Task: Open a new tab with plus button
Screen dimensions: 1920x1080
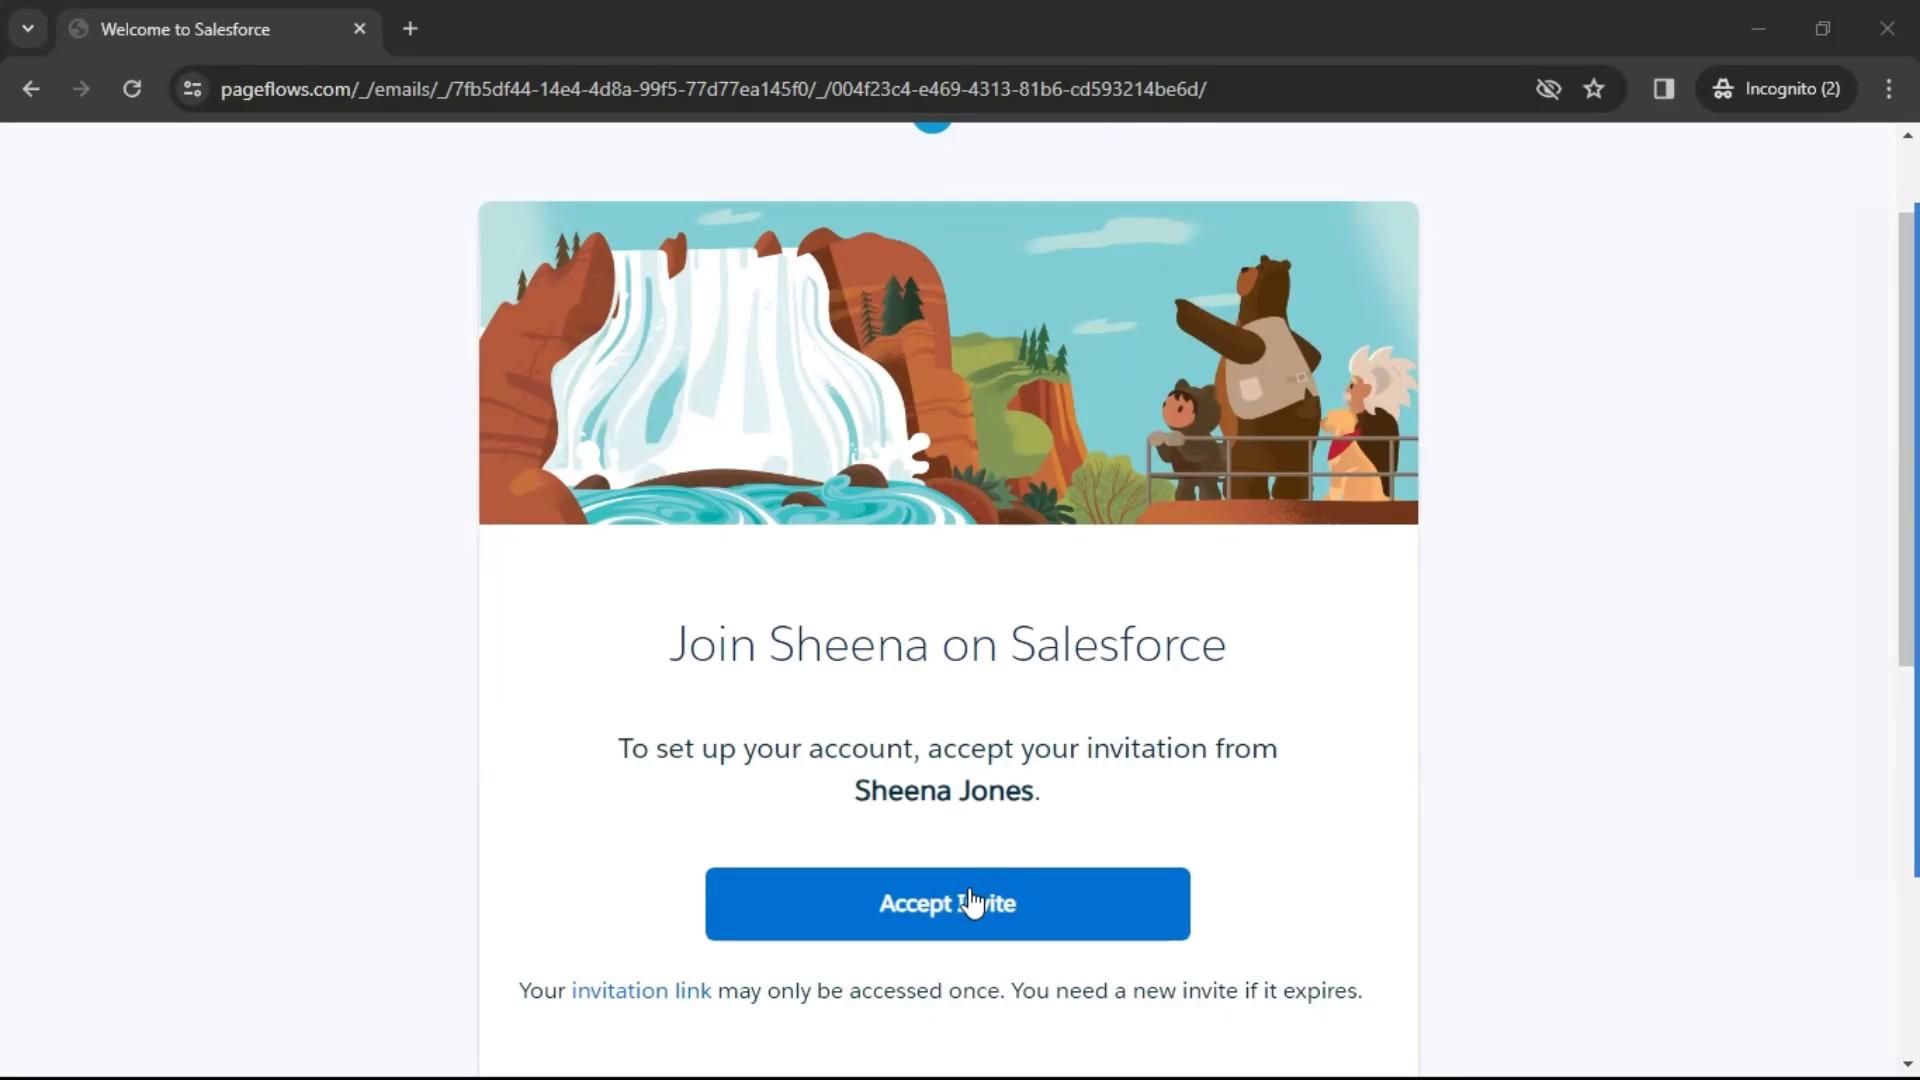Action: coord(410,29)
